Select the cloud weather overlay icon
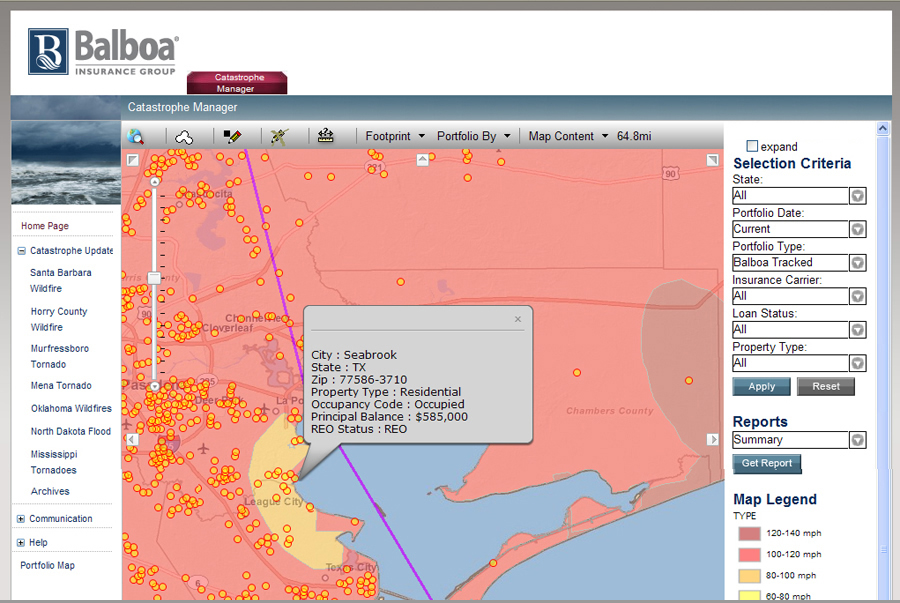The image size is (900, 603). [184, 137]
